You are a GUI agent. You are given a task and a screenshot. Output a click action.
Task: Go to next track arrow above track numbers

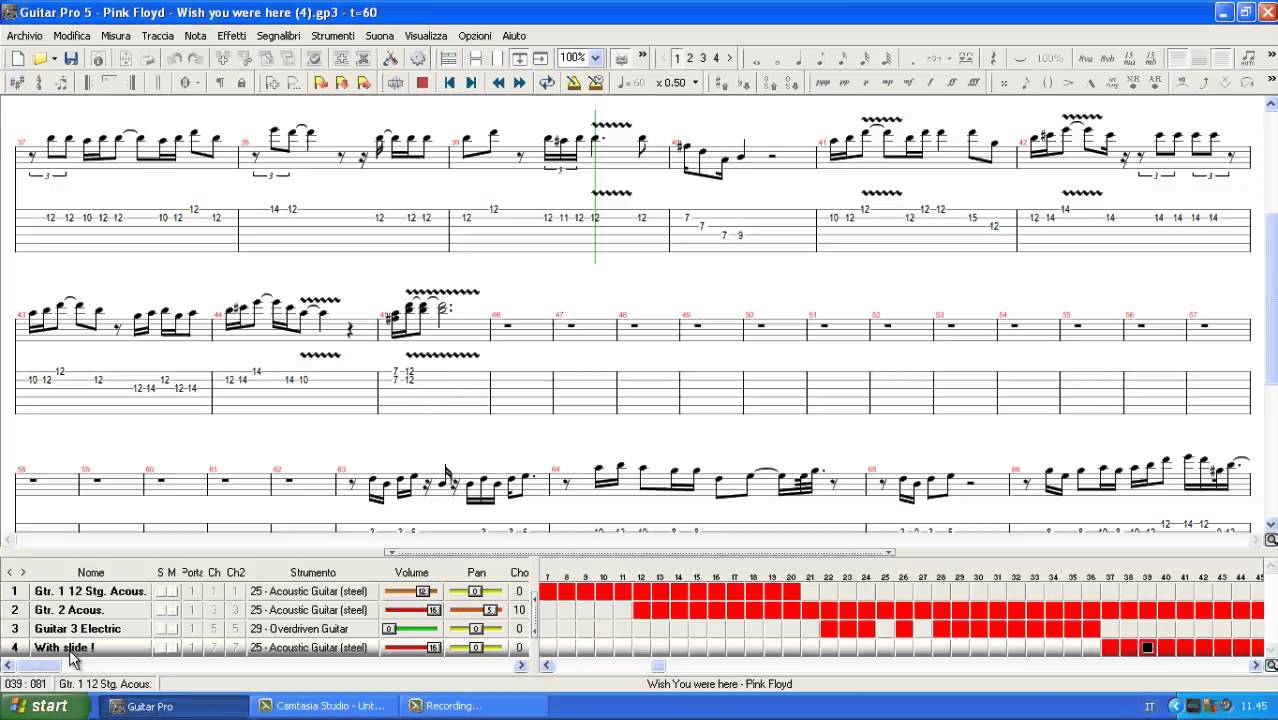point(22,572)
